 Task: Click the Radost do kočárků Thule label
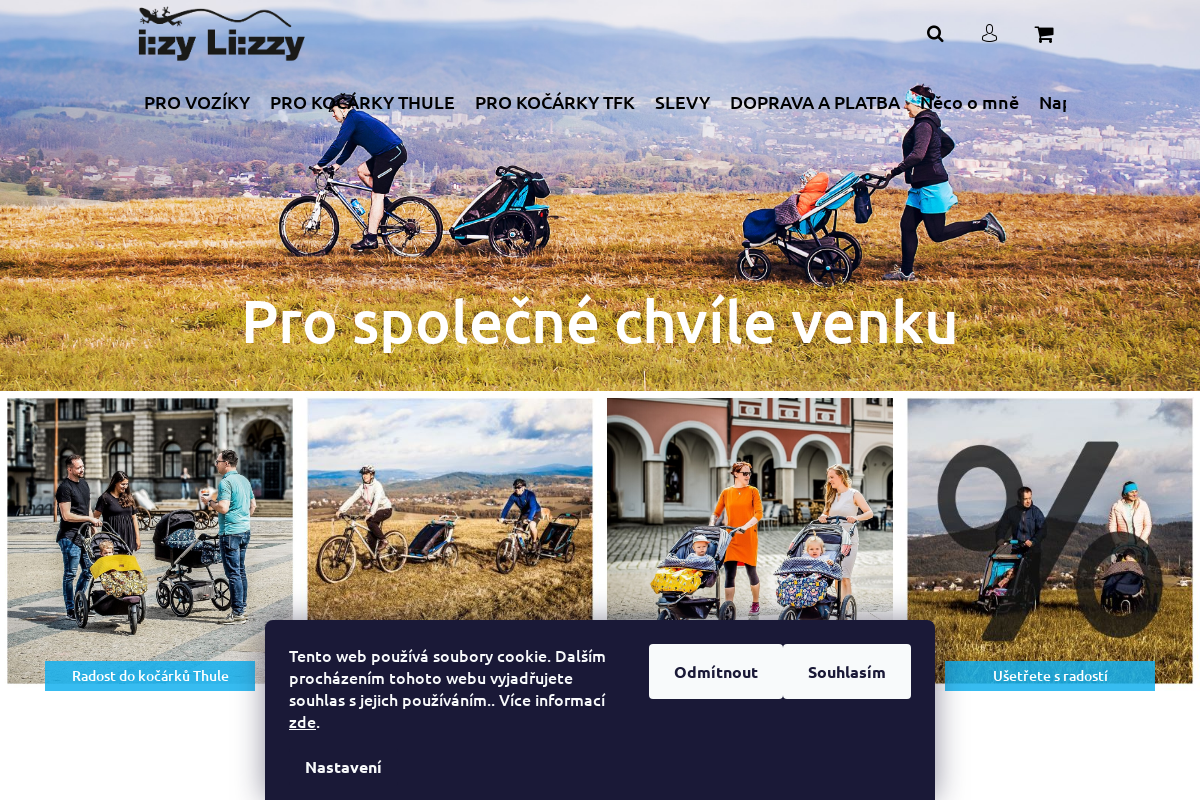pos(150,676)
